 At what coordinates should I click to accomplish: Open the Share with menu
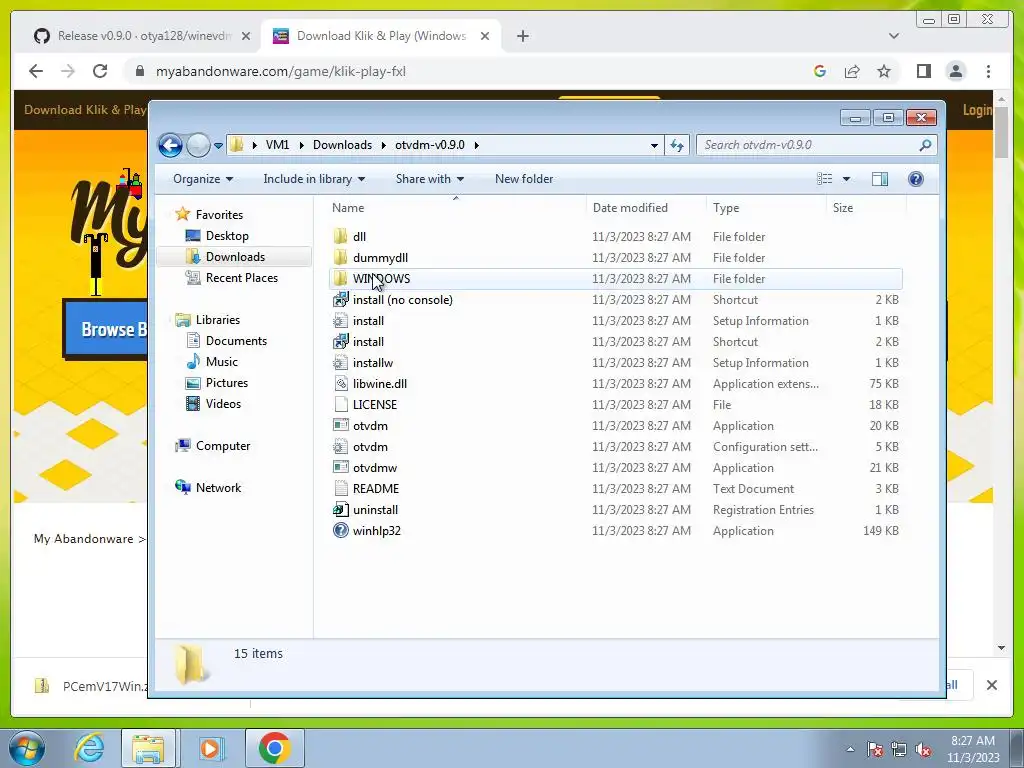coord(429,179)
